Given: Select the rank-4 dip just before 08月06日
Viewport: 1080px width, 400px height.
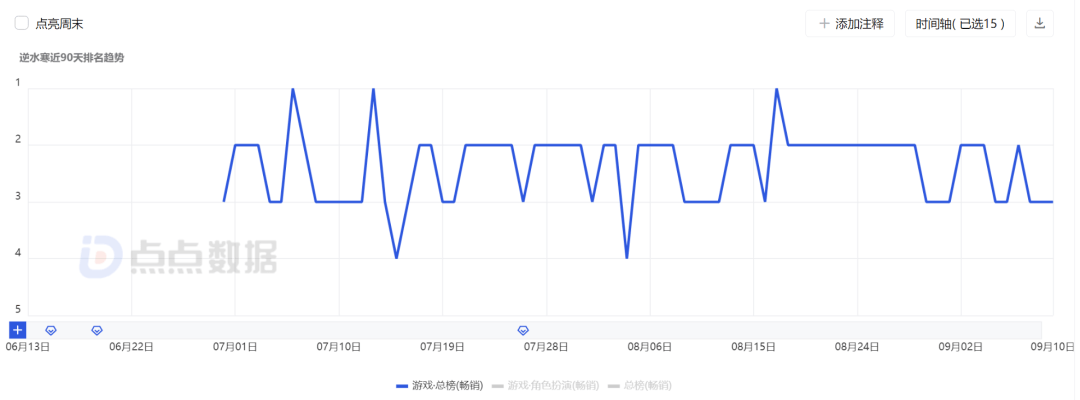Looking at the screenshot, I should 627,258.
